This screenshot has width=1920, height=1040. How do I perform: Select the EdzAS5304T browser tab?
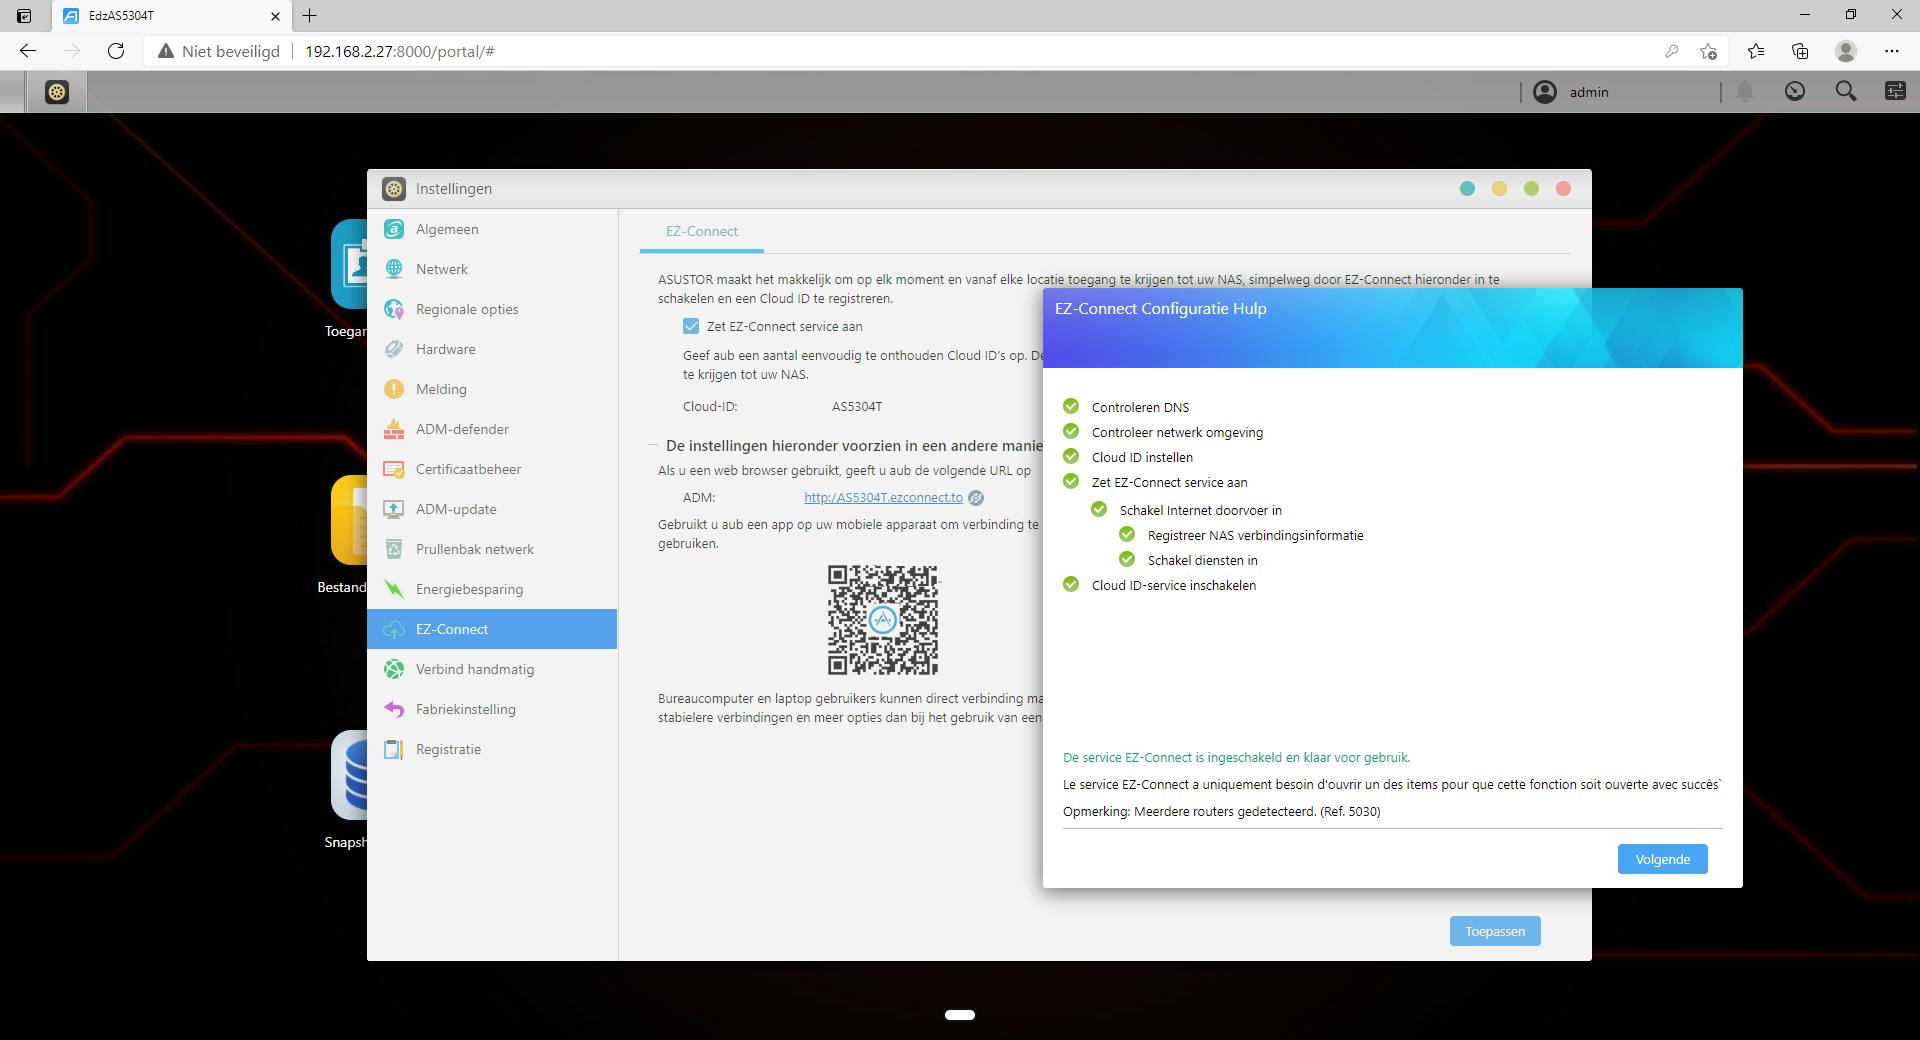(170, 16)
